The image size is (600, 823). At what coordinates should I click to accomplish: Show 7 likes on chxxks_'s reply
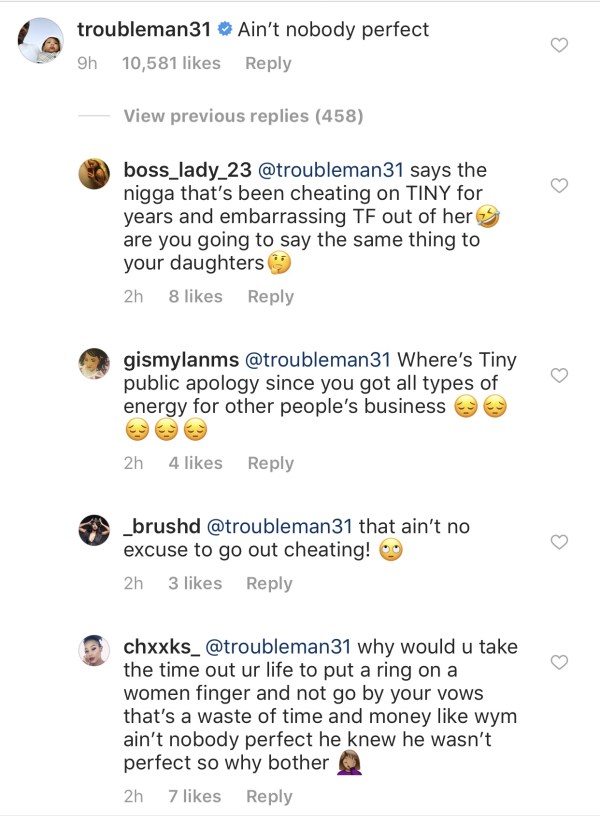coord(195,796)
